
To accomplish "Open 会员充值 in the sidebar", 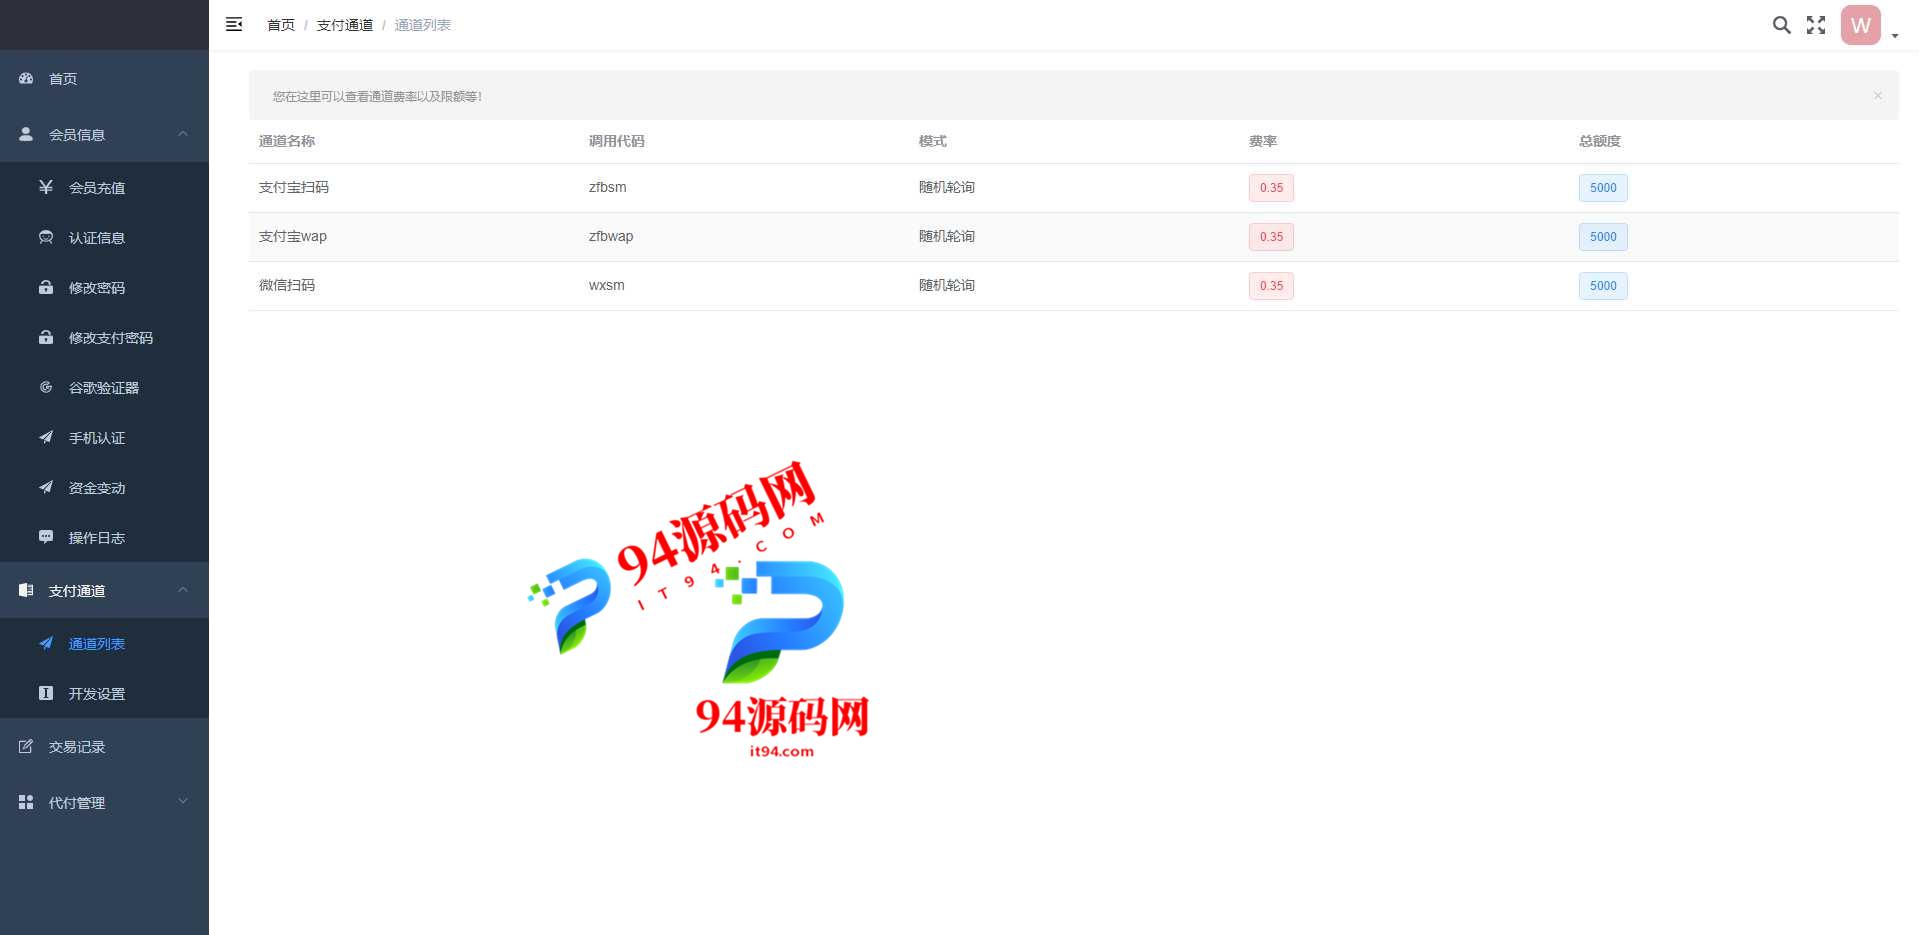I will pos(104,187).
